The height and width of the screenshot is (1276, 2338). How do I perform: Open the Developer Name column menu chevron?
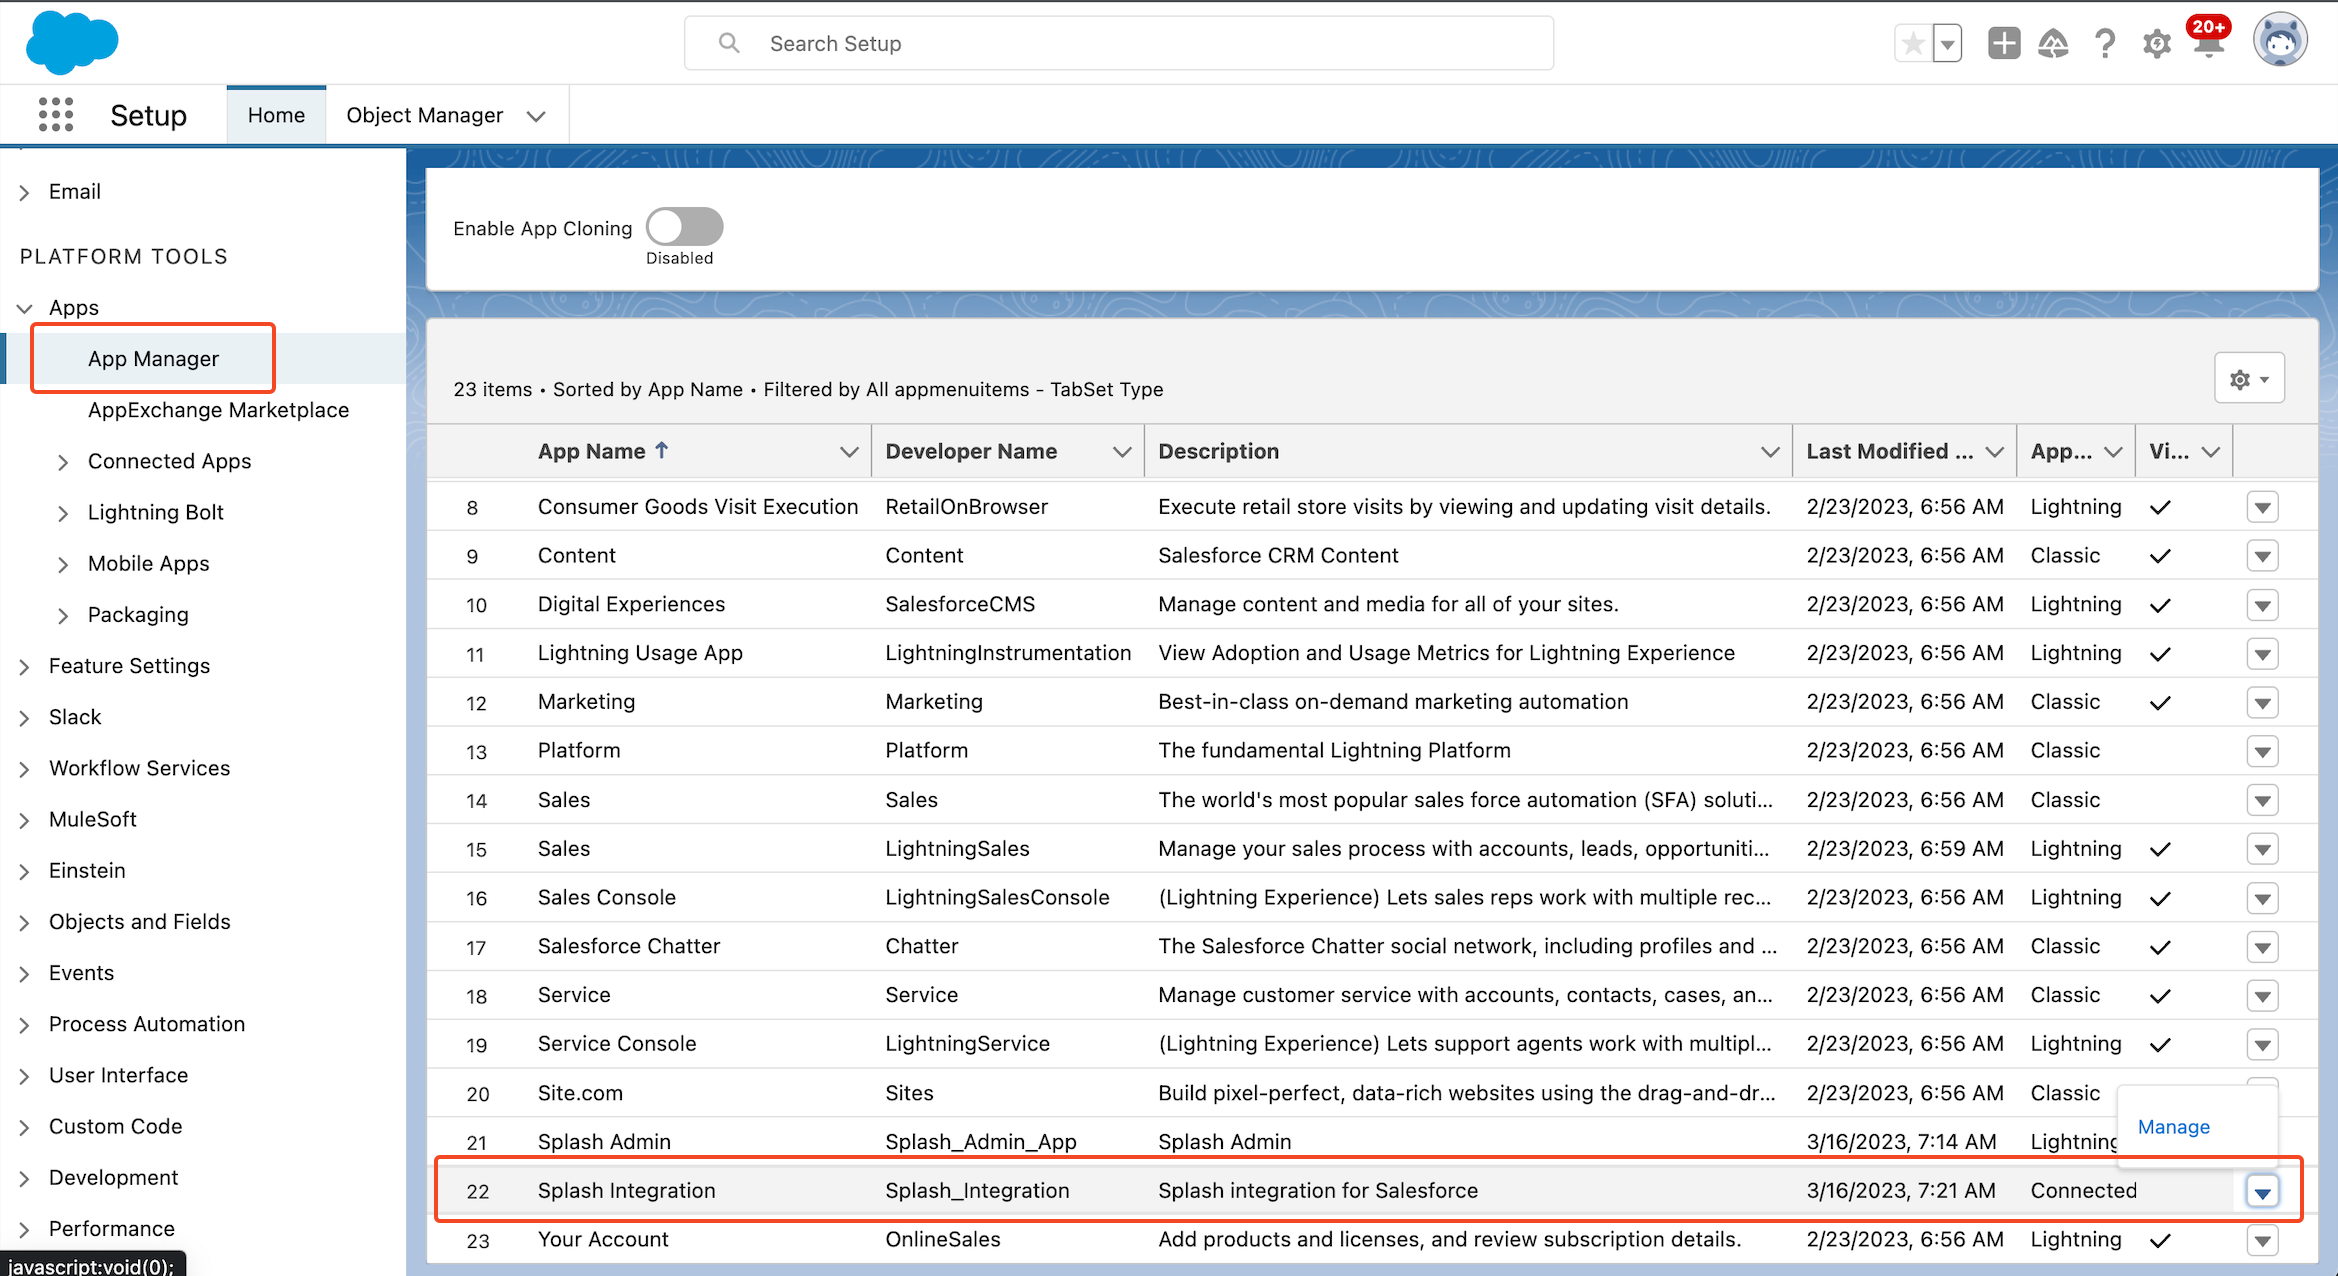tap(1121, 452)
